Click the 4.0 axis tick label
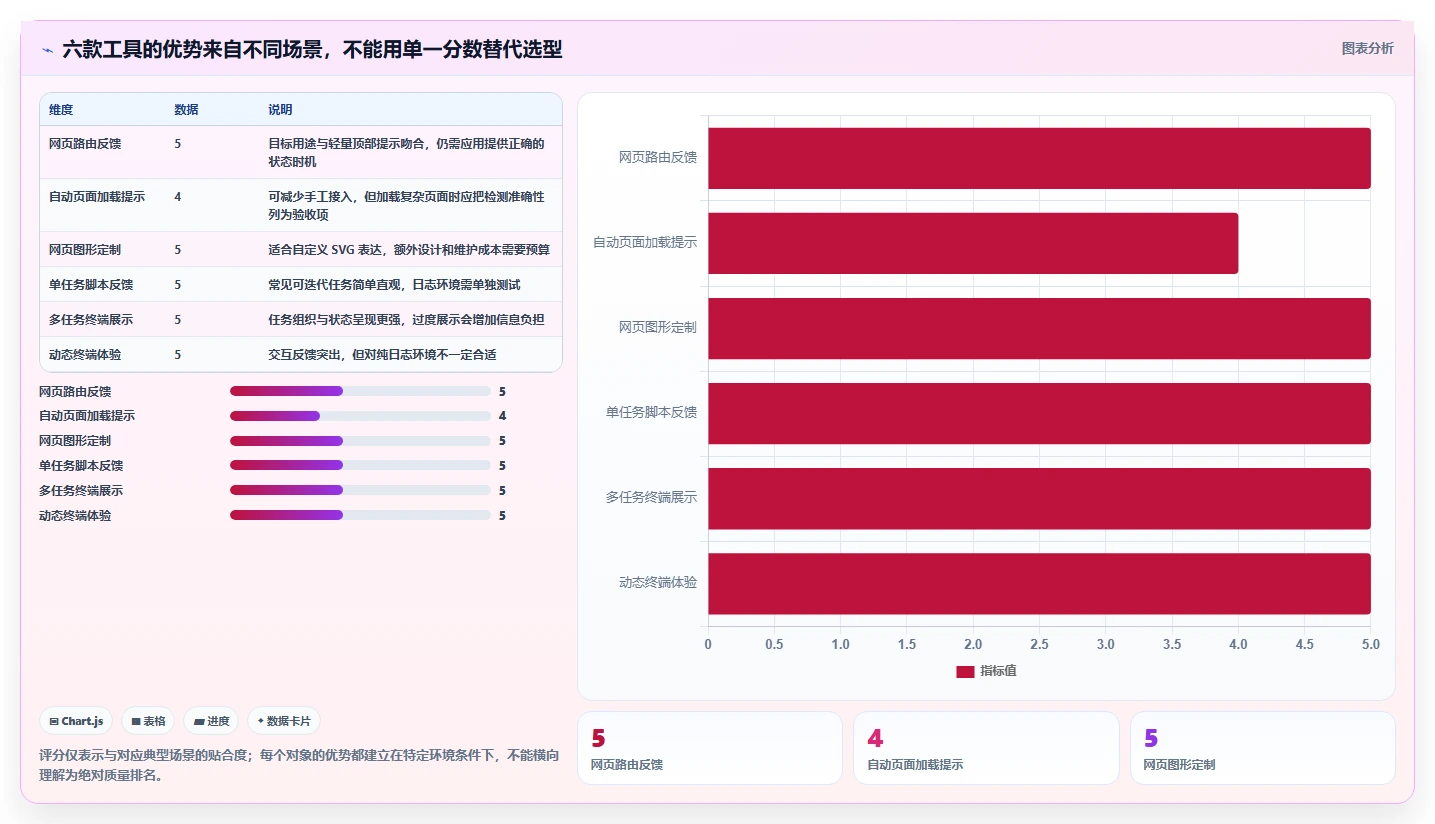1435x824 pixels. point(1238,645)
